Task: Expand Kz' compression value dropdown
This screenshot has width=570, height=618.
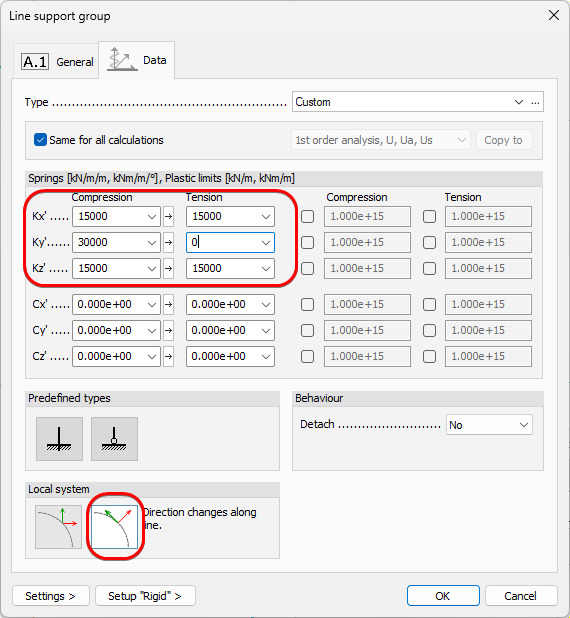Action: pos(152,268)
